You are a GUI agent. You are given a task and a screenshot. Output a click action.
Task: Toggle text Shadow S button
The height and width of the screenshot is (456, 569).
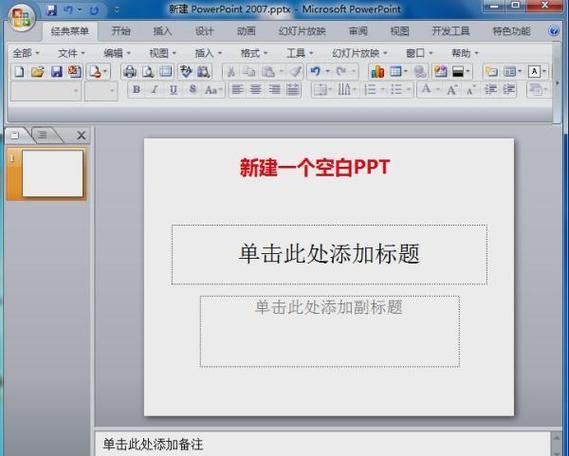click(x=193, y=90)
